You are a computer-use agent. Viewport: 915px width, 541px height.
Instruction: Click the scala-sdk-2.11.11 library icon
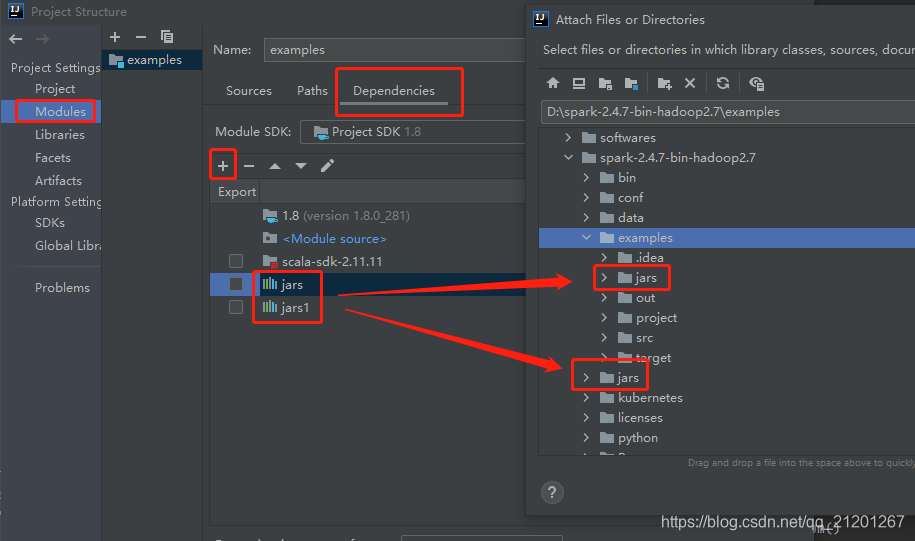click(270, 261)
